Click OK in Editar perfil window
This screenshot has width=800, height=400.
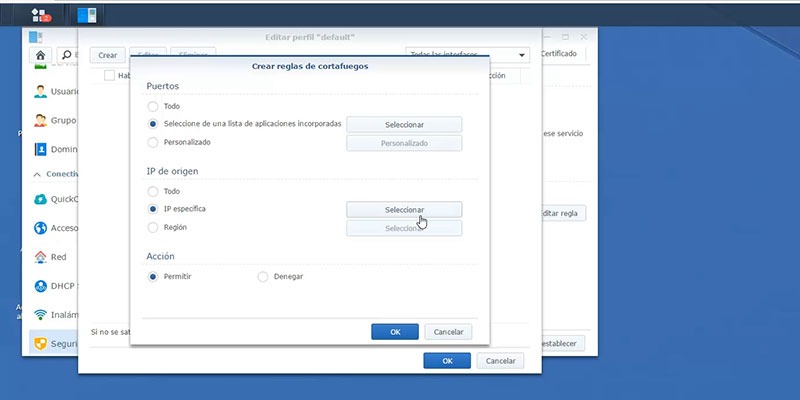pyautogui.click(x=447, y=361)
